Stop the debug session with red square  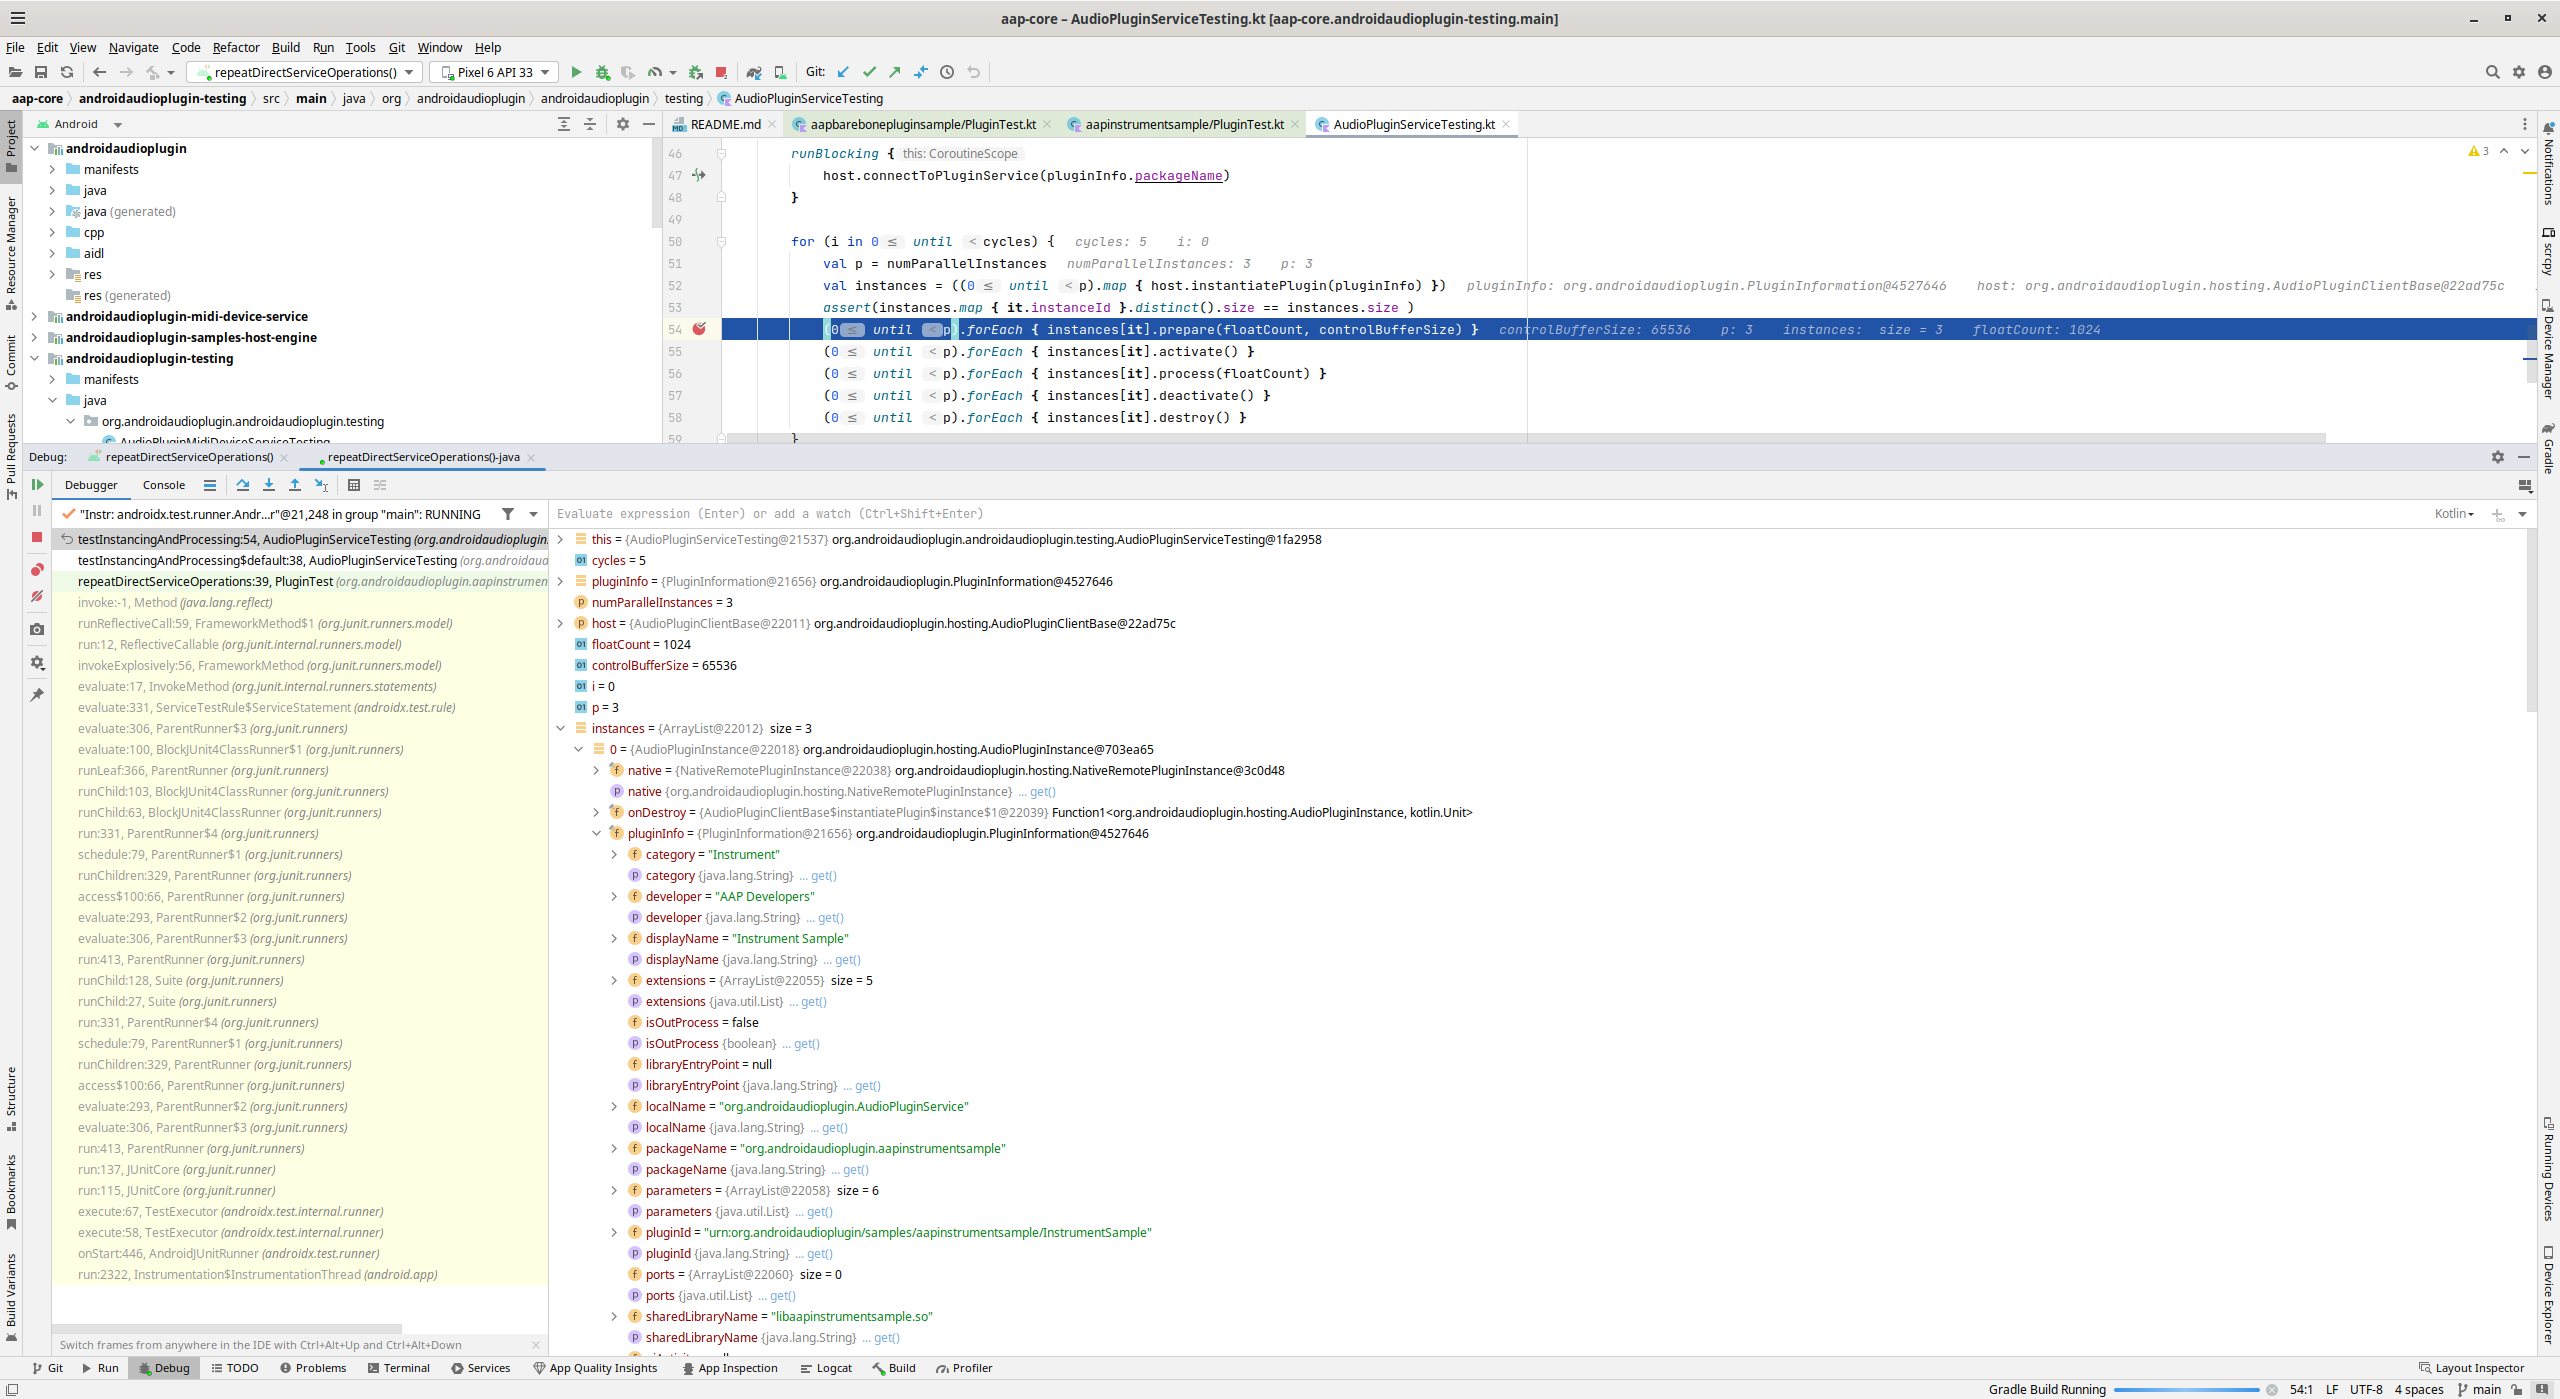pyautogui.click(x=37, y=537)
